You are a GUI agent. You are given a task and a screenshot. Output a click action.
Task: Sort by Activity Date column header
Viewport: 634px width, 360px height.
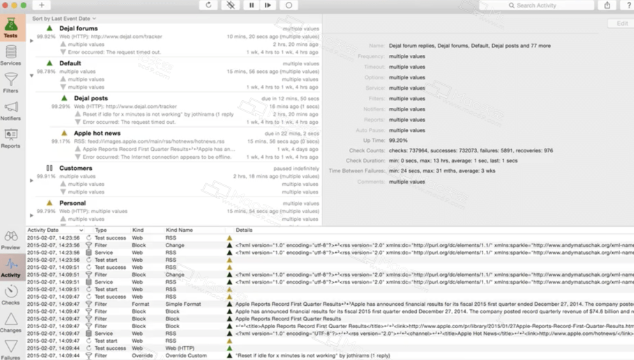(x=55, y=230)
